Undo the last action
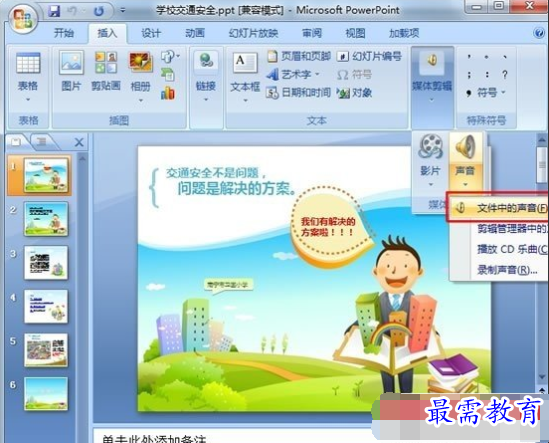This screenshot has height=443, width=549. coord(72,12)
